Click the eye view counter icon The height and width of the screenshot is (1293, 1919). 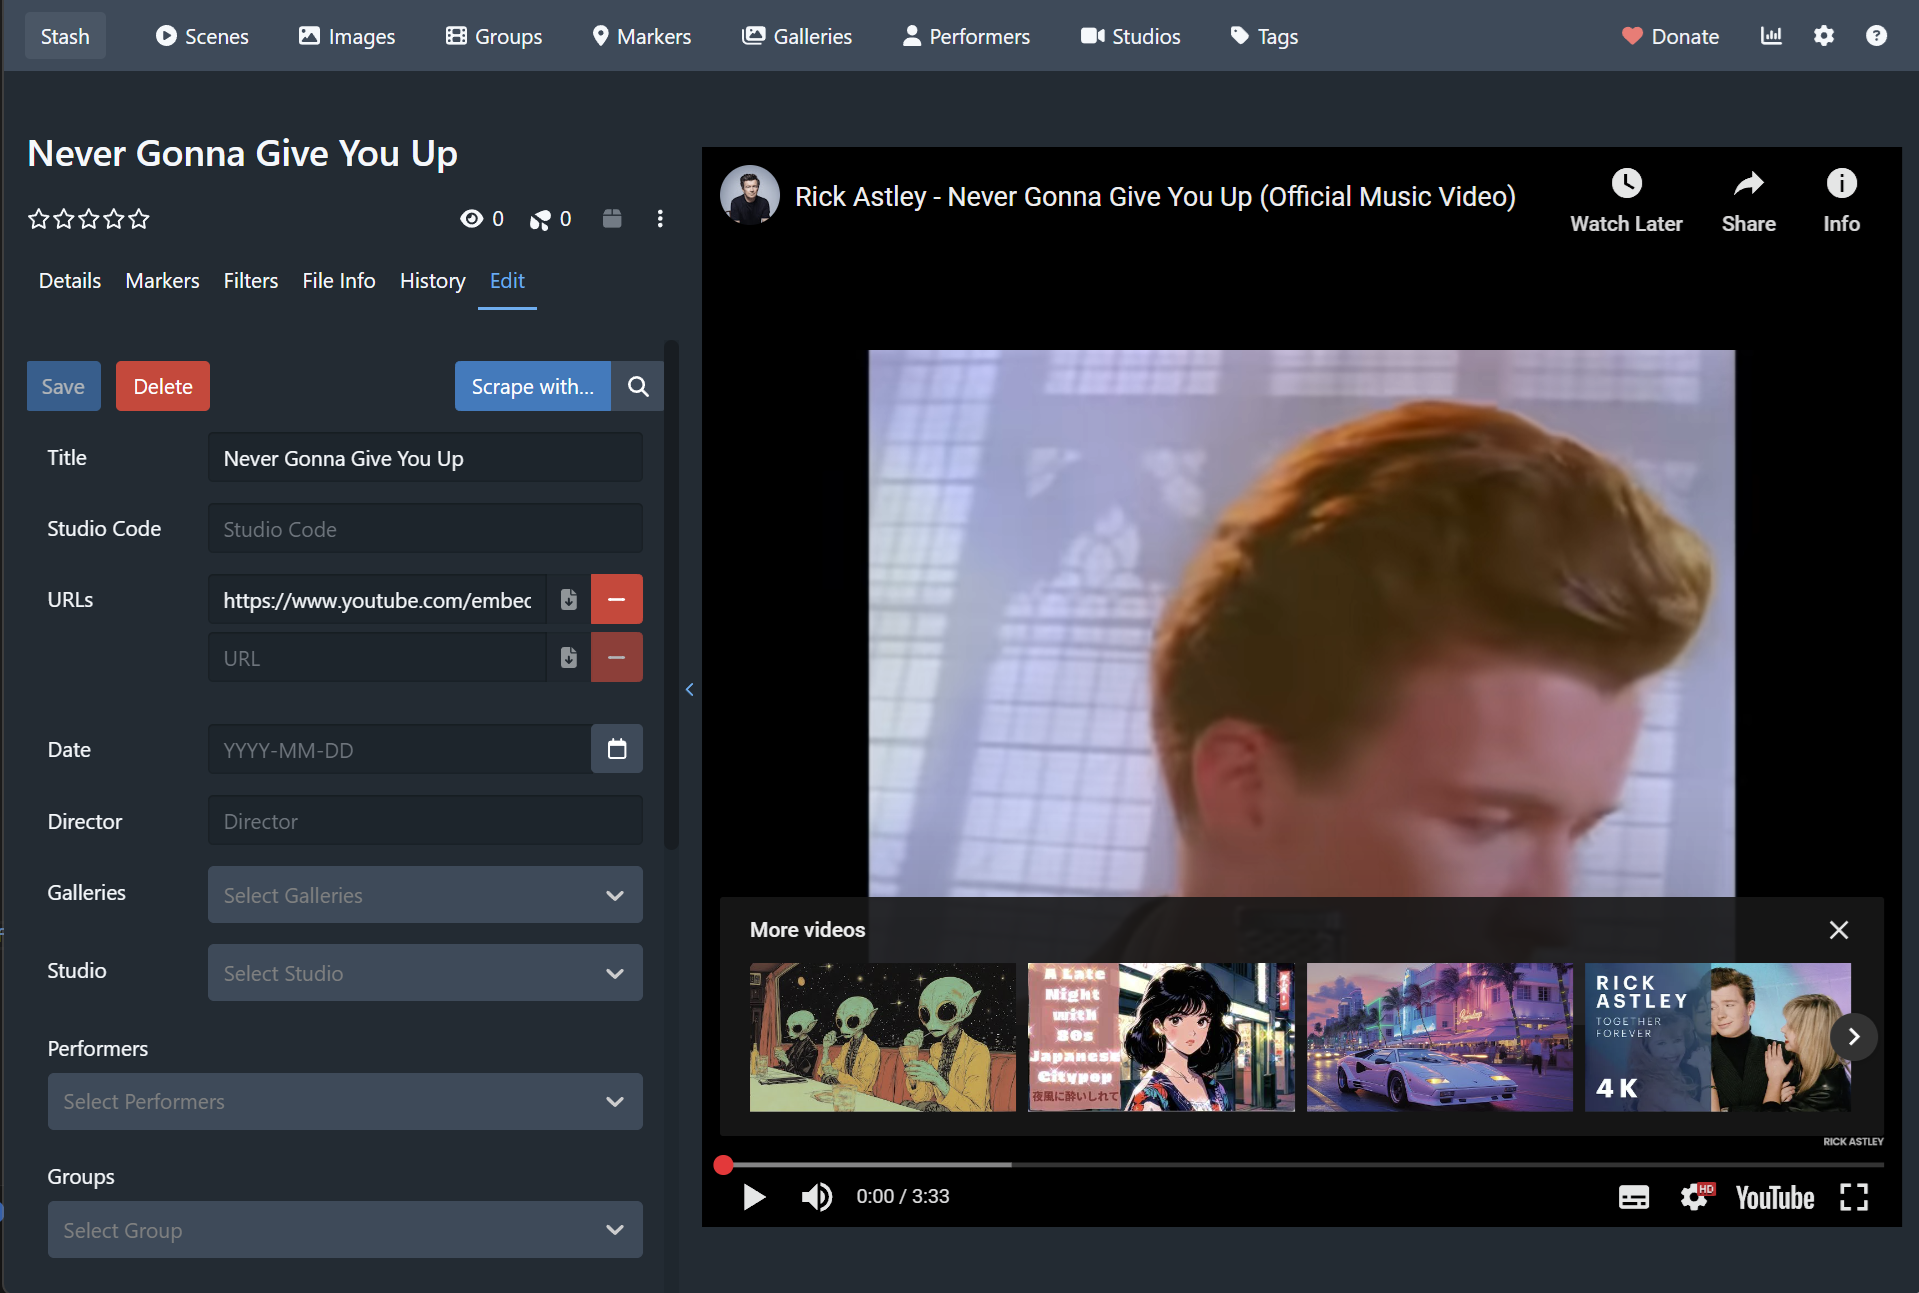(471, 218)
